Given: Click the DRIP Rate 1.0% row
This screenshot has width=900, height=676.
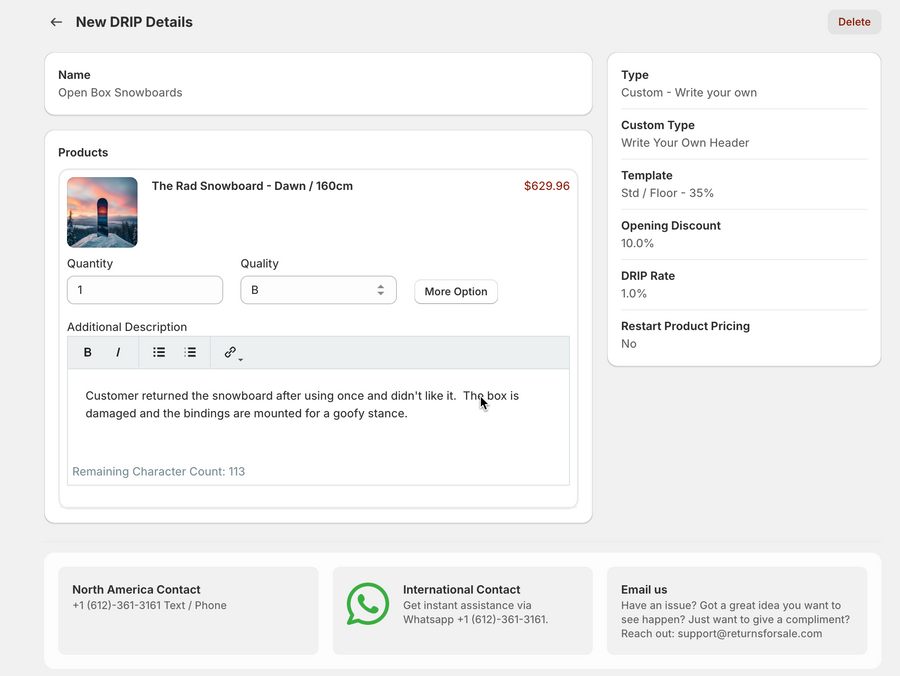Looking at the screenshot, I should [743, 284].
